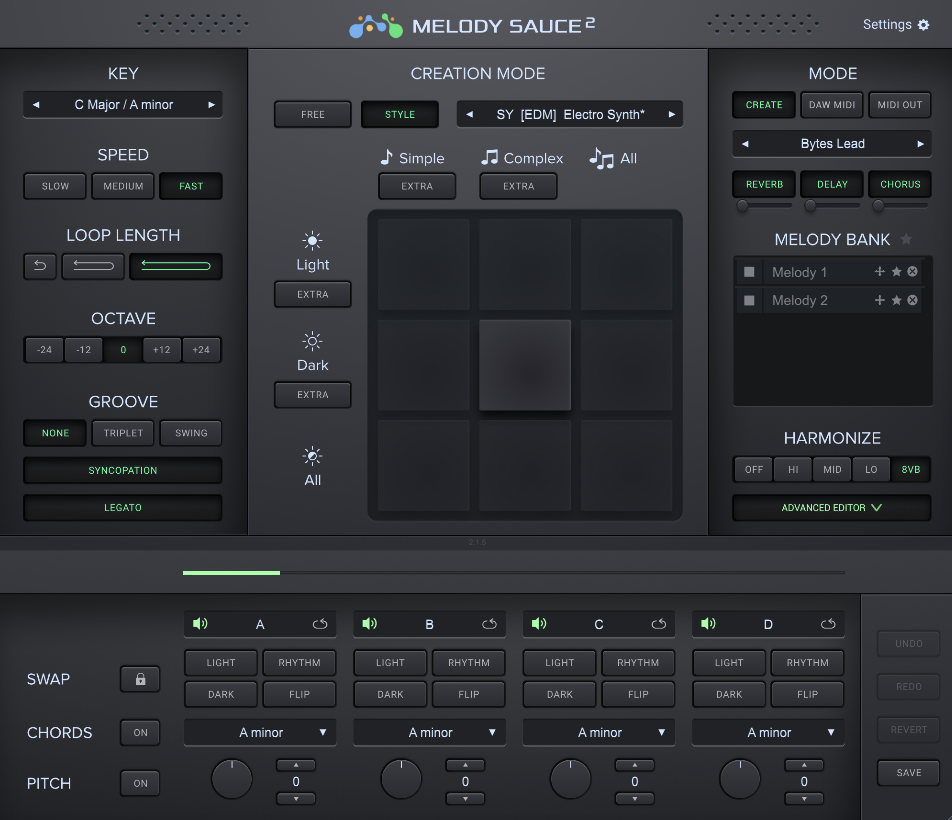Toggle the Swap lock icon

[140, 679]
